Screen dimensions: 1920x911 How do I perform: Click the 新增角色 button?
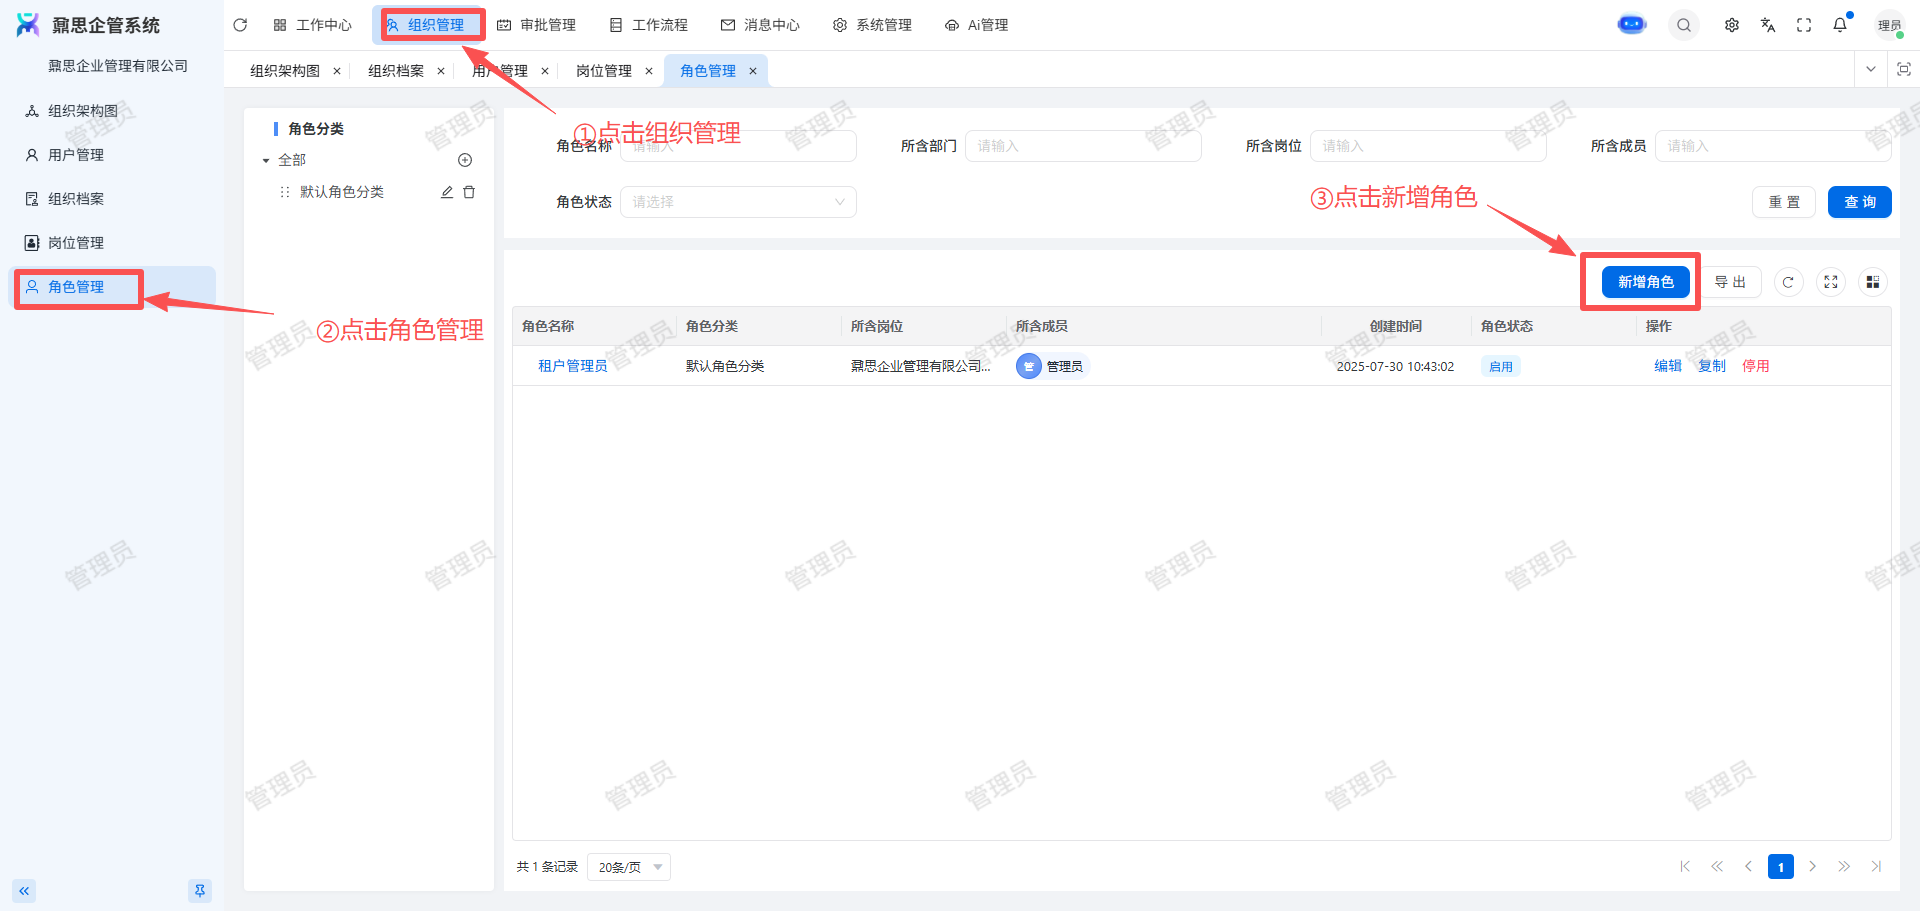[x=1645, y=282]
